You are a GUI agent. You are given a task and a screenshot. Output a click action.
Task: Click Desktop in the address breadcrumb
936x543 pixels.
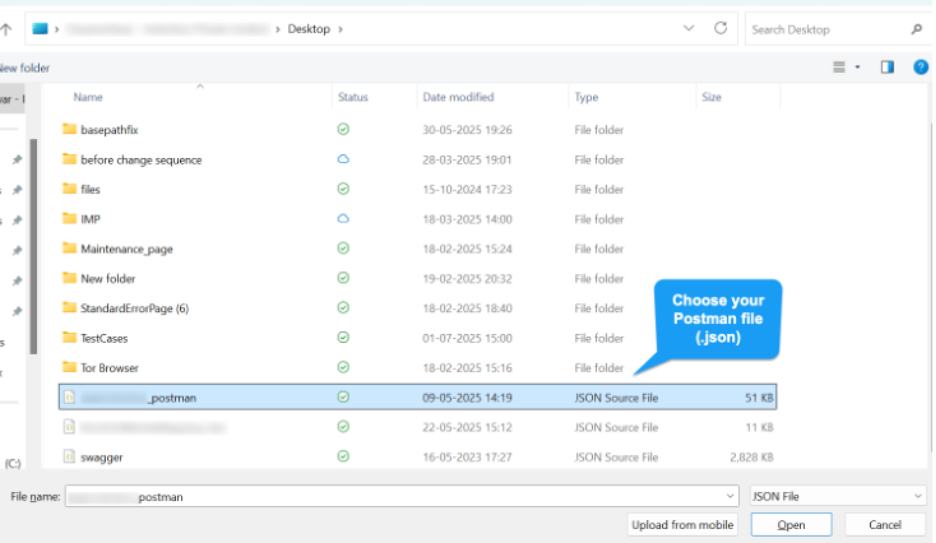click(x=309, y=29)
